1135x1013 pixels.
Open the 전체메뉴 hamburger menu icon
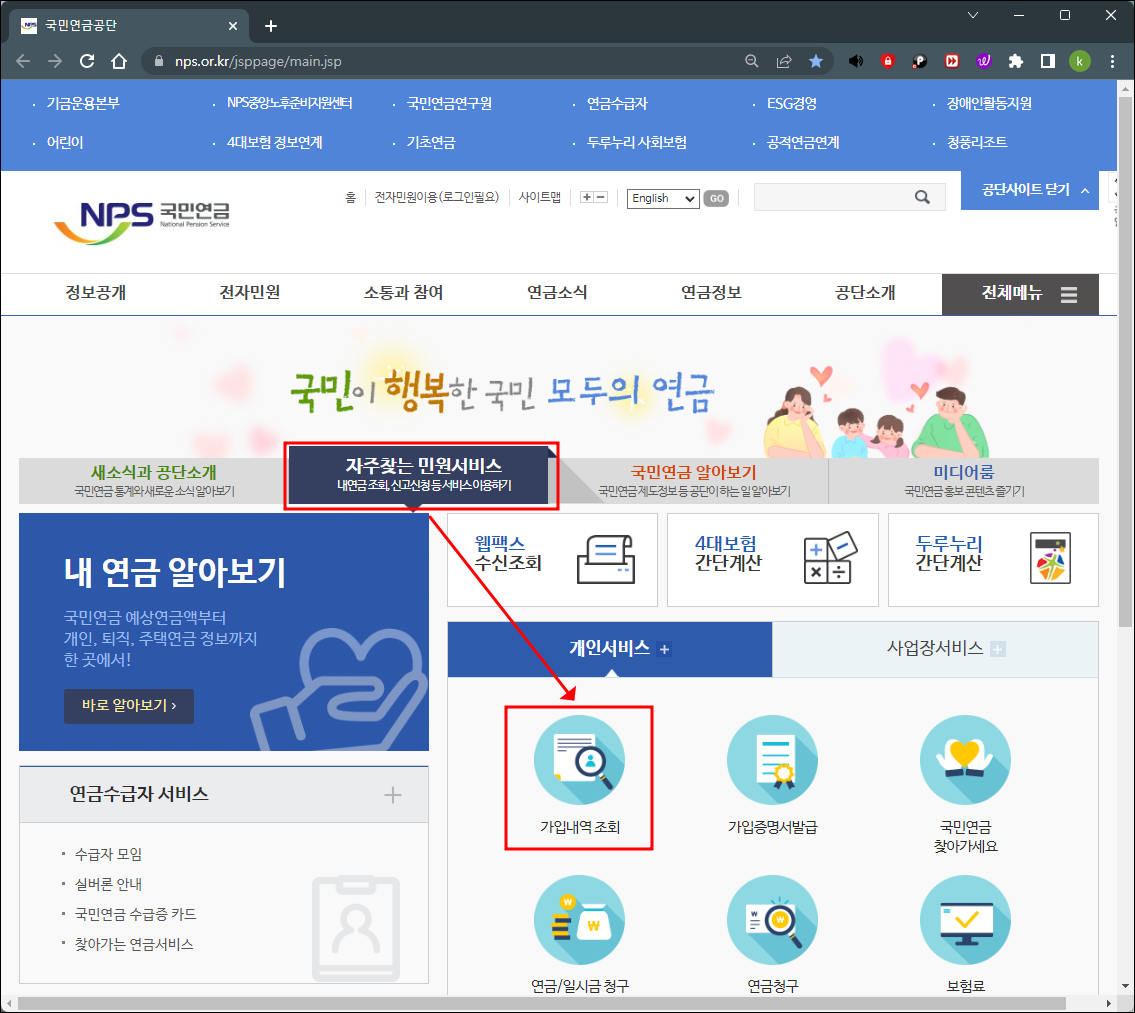[1067, 294]
